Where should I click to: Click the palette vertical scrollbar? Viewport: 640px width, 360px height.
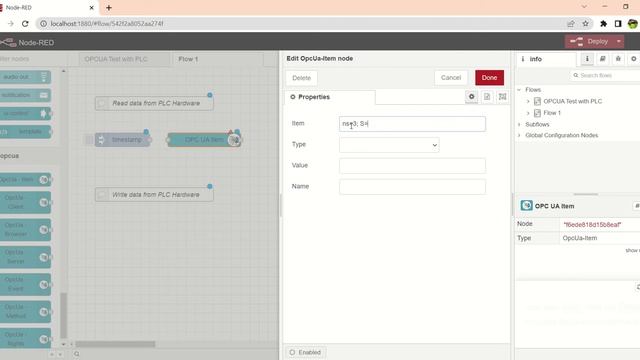click(x=63, y=315)
